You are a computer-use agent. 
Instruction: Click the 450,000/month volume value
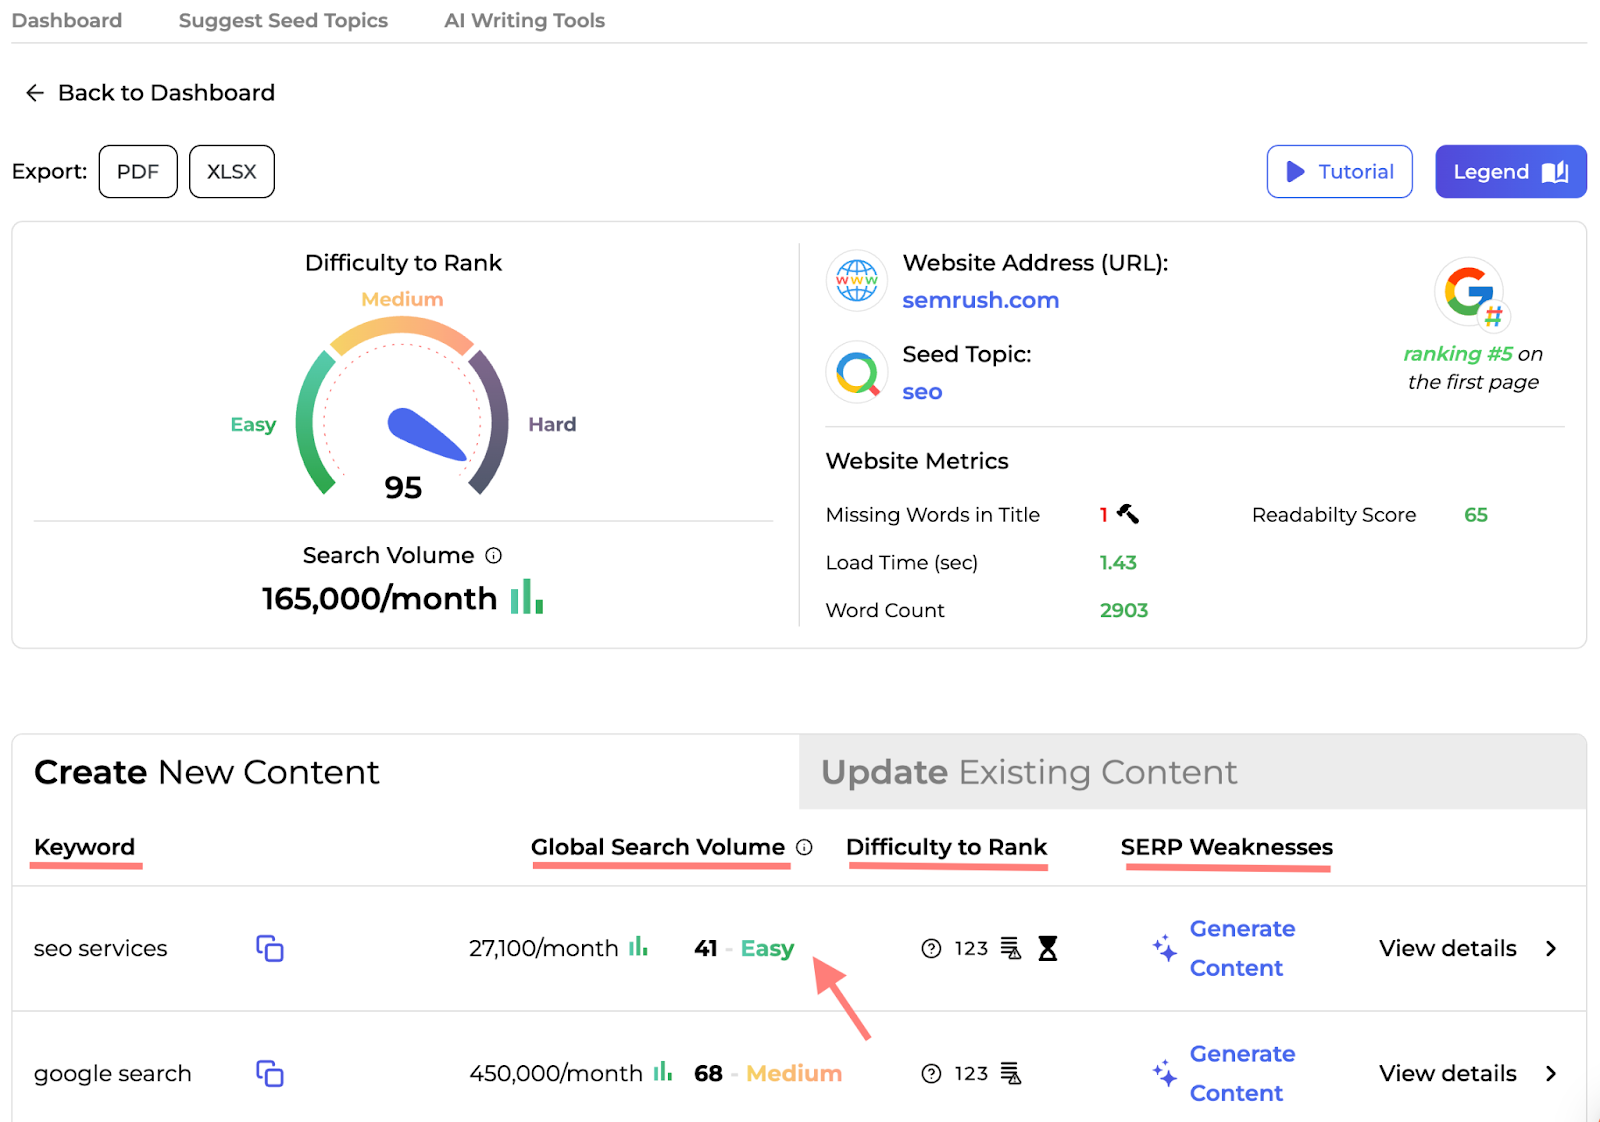click(x=556, y=1074)
